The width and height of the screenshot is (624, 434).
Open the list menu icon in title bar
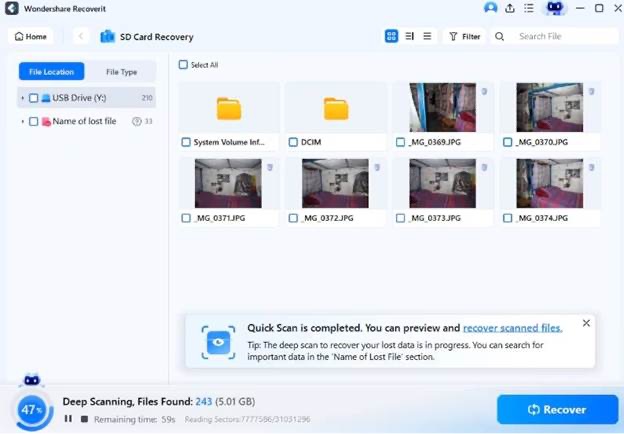click(529, 8)
